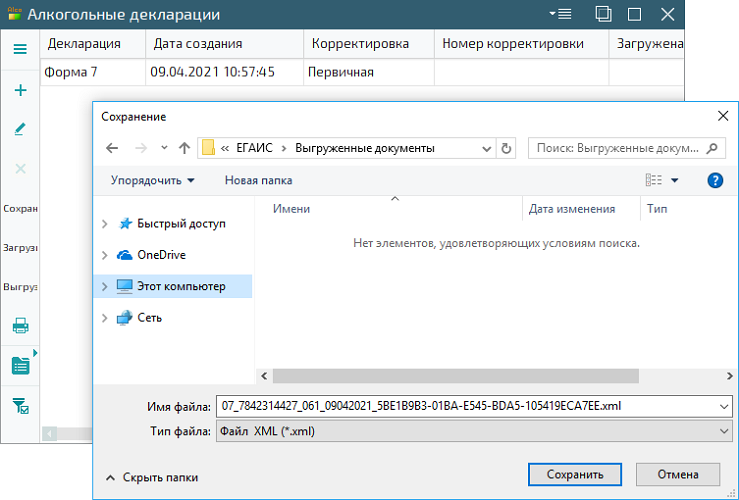Click the hamburger menu icon in sidebar
This screenshot has height=500, width=739.
click(x=20, y=49)
